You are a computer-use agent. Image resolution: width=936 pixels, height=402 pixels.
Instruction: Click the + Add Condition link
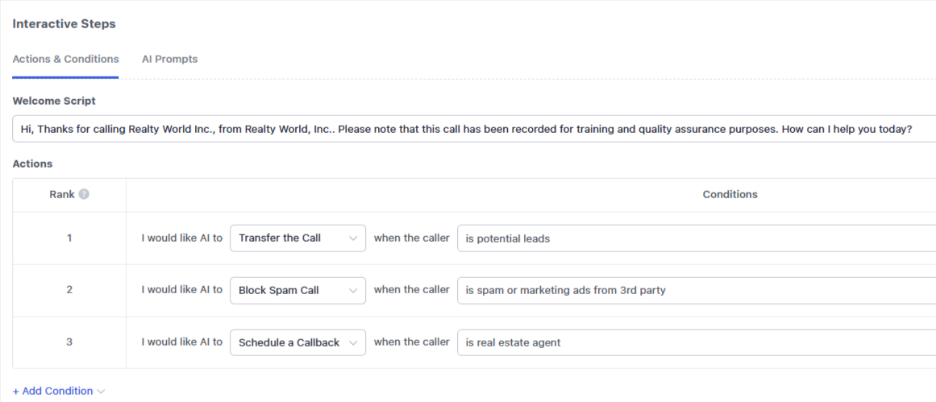[x=53, y=391]
